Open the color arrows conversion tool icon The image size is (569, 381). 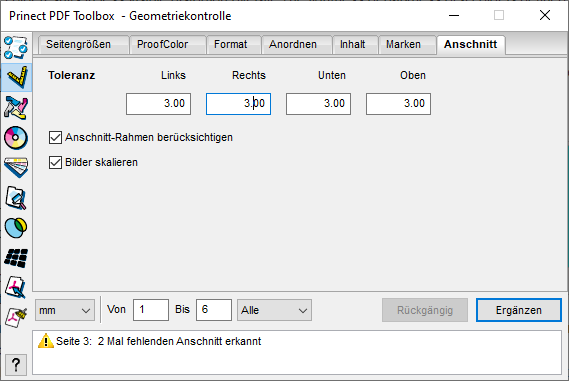tap(16, 108)
